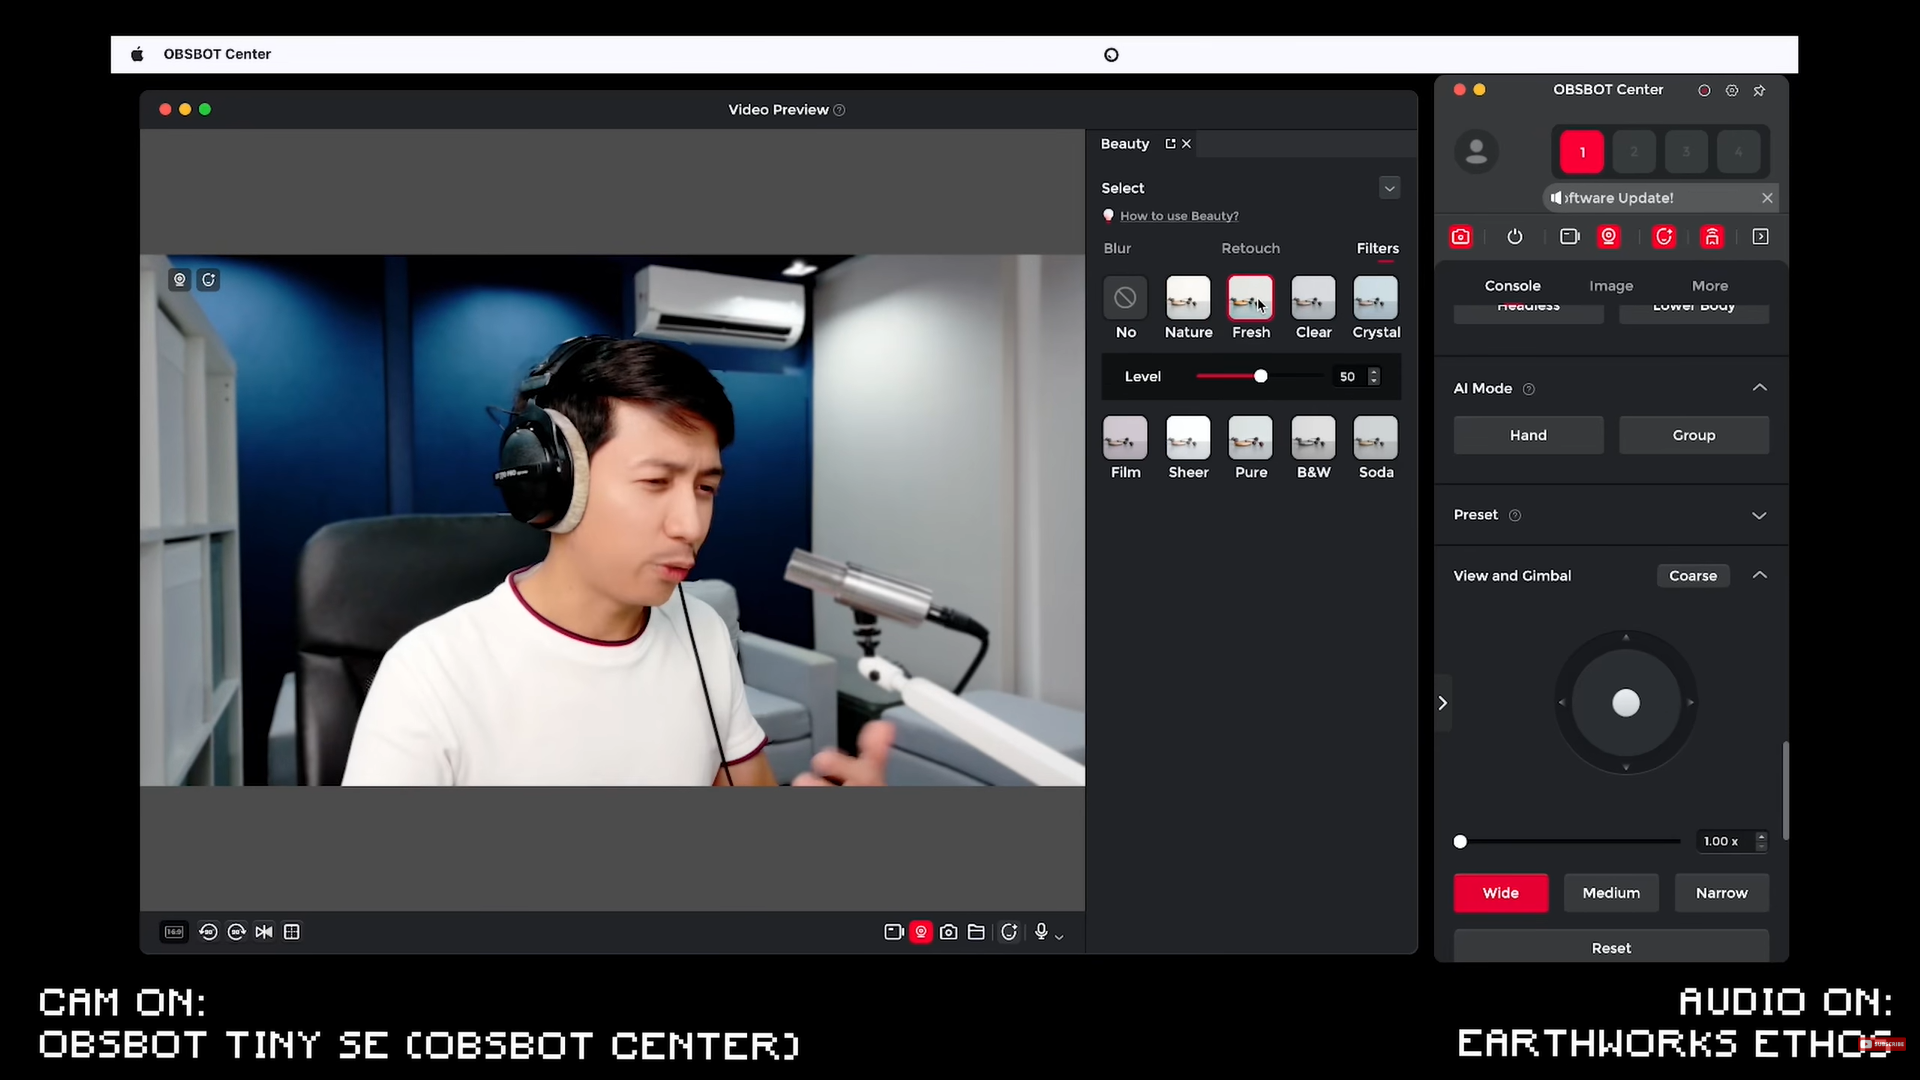Image resolution: width=1920 pixels, height=1080 pixels.
Task: Click the filter Level slider handle
Action: point(1260,376)
